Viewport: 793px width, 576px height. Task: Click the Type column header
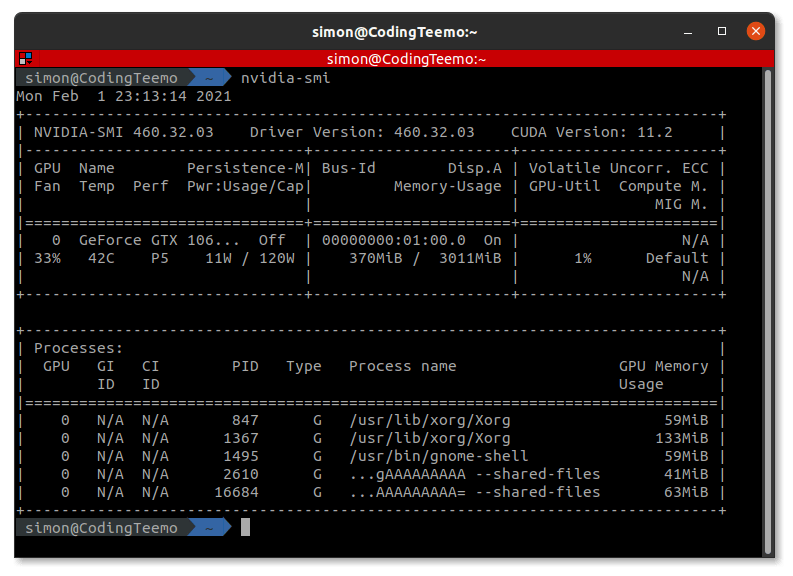(303, 366)
